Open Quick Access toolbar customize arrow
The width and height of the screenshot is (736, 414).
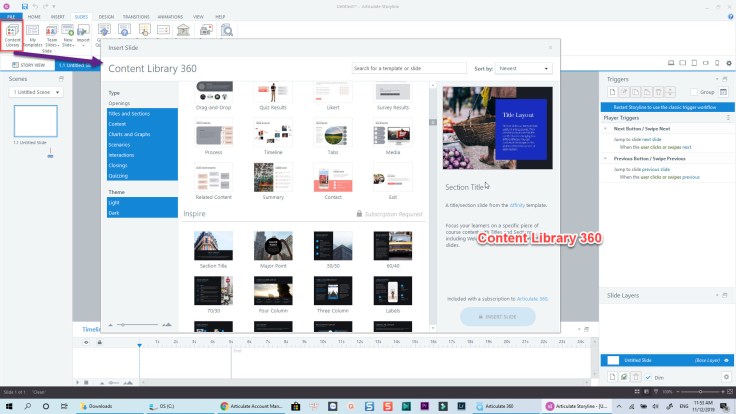(x=54, y=7)
